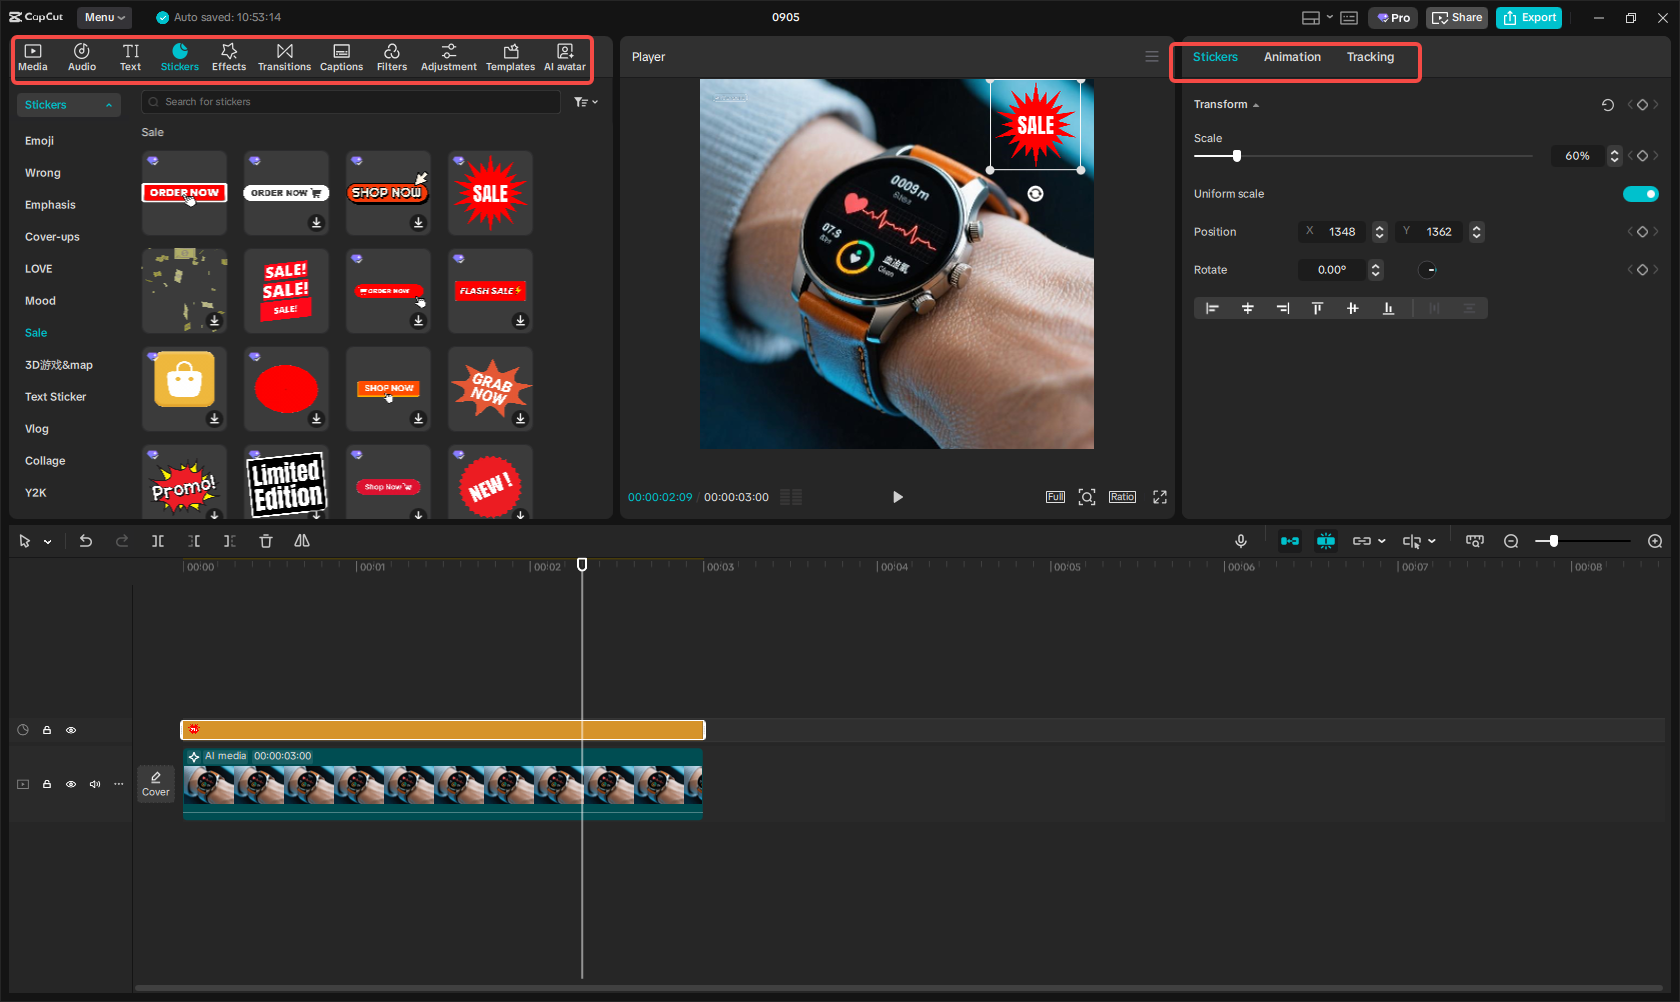This screenshot has height=1002, width=1680.
Task: Click the microphone record voiceover icon
Action: [x=1241, y=541]
